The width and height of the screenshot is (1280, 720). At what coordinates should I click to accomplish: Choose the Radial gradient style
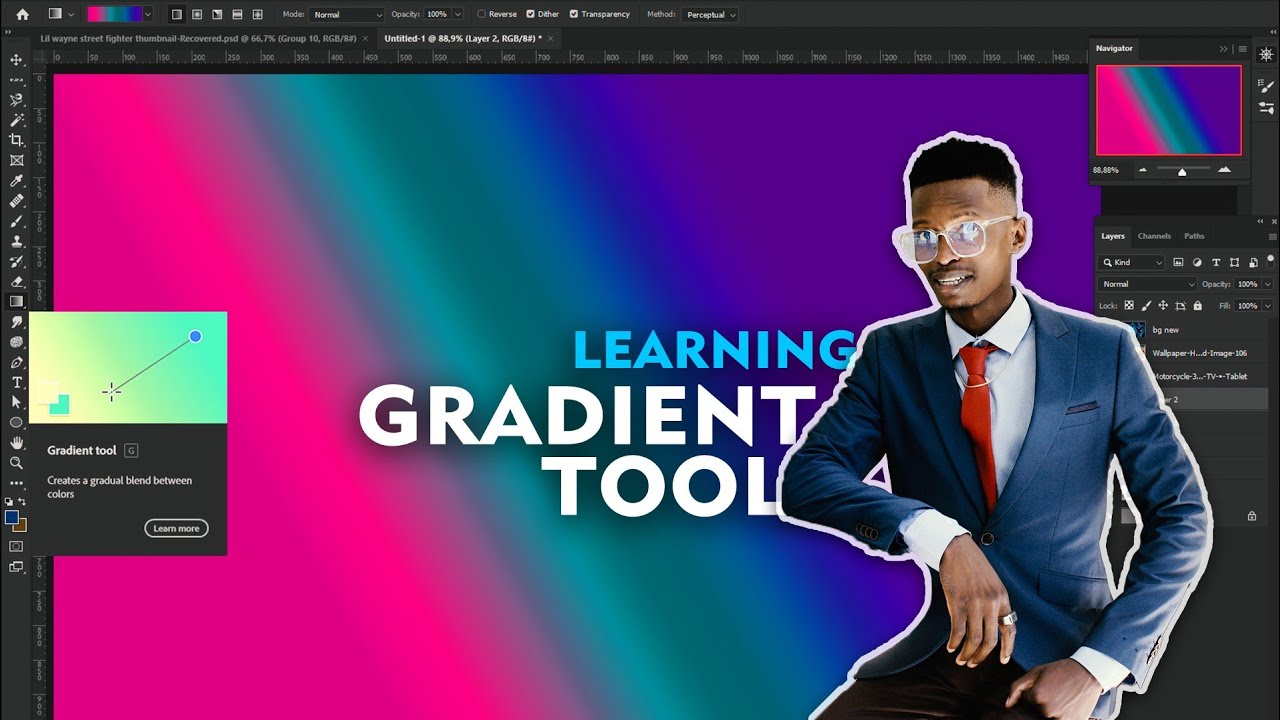click(x=197, y=15)
